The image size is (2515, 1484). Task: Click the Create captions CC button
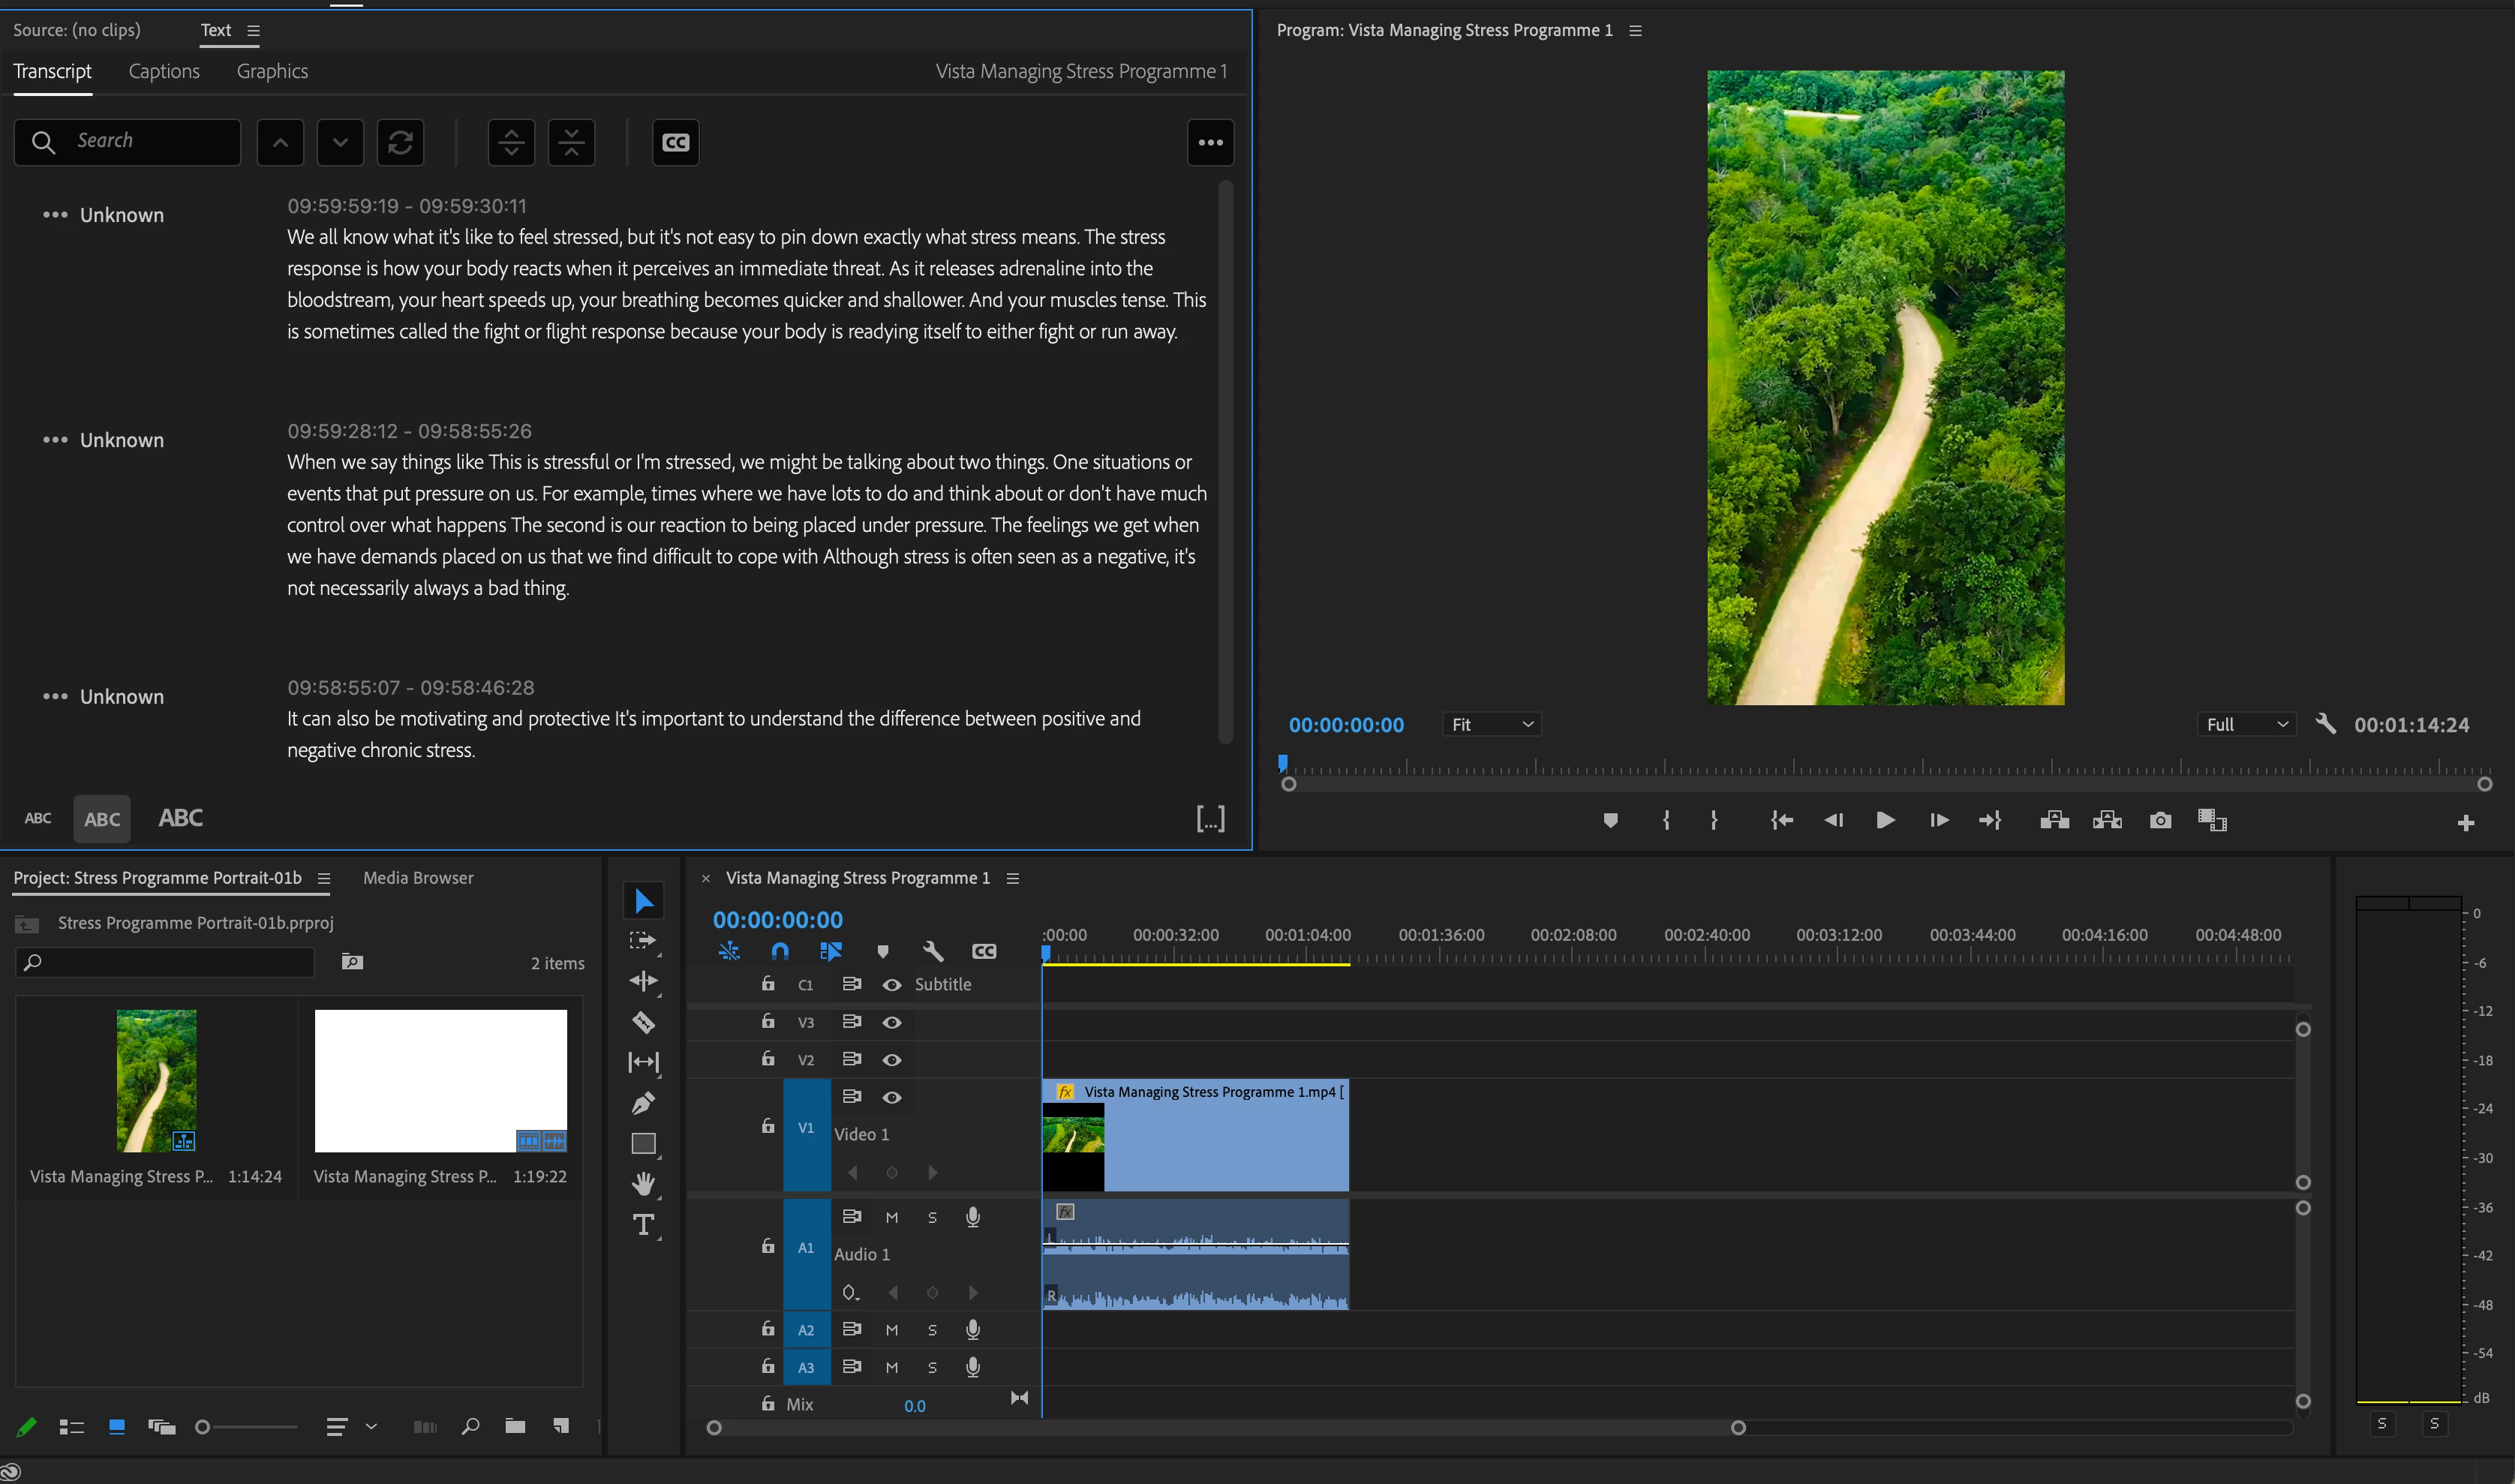point(675,142)
